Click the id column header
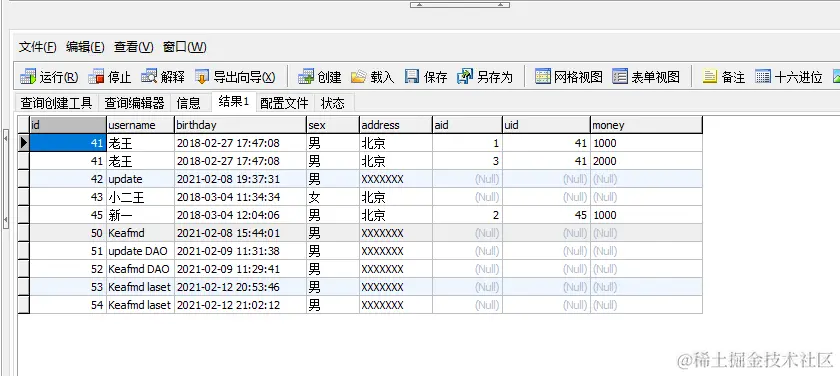 [68, 125]
